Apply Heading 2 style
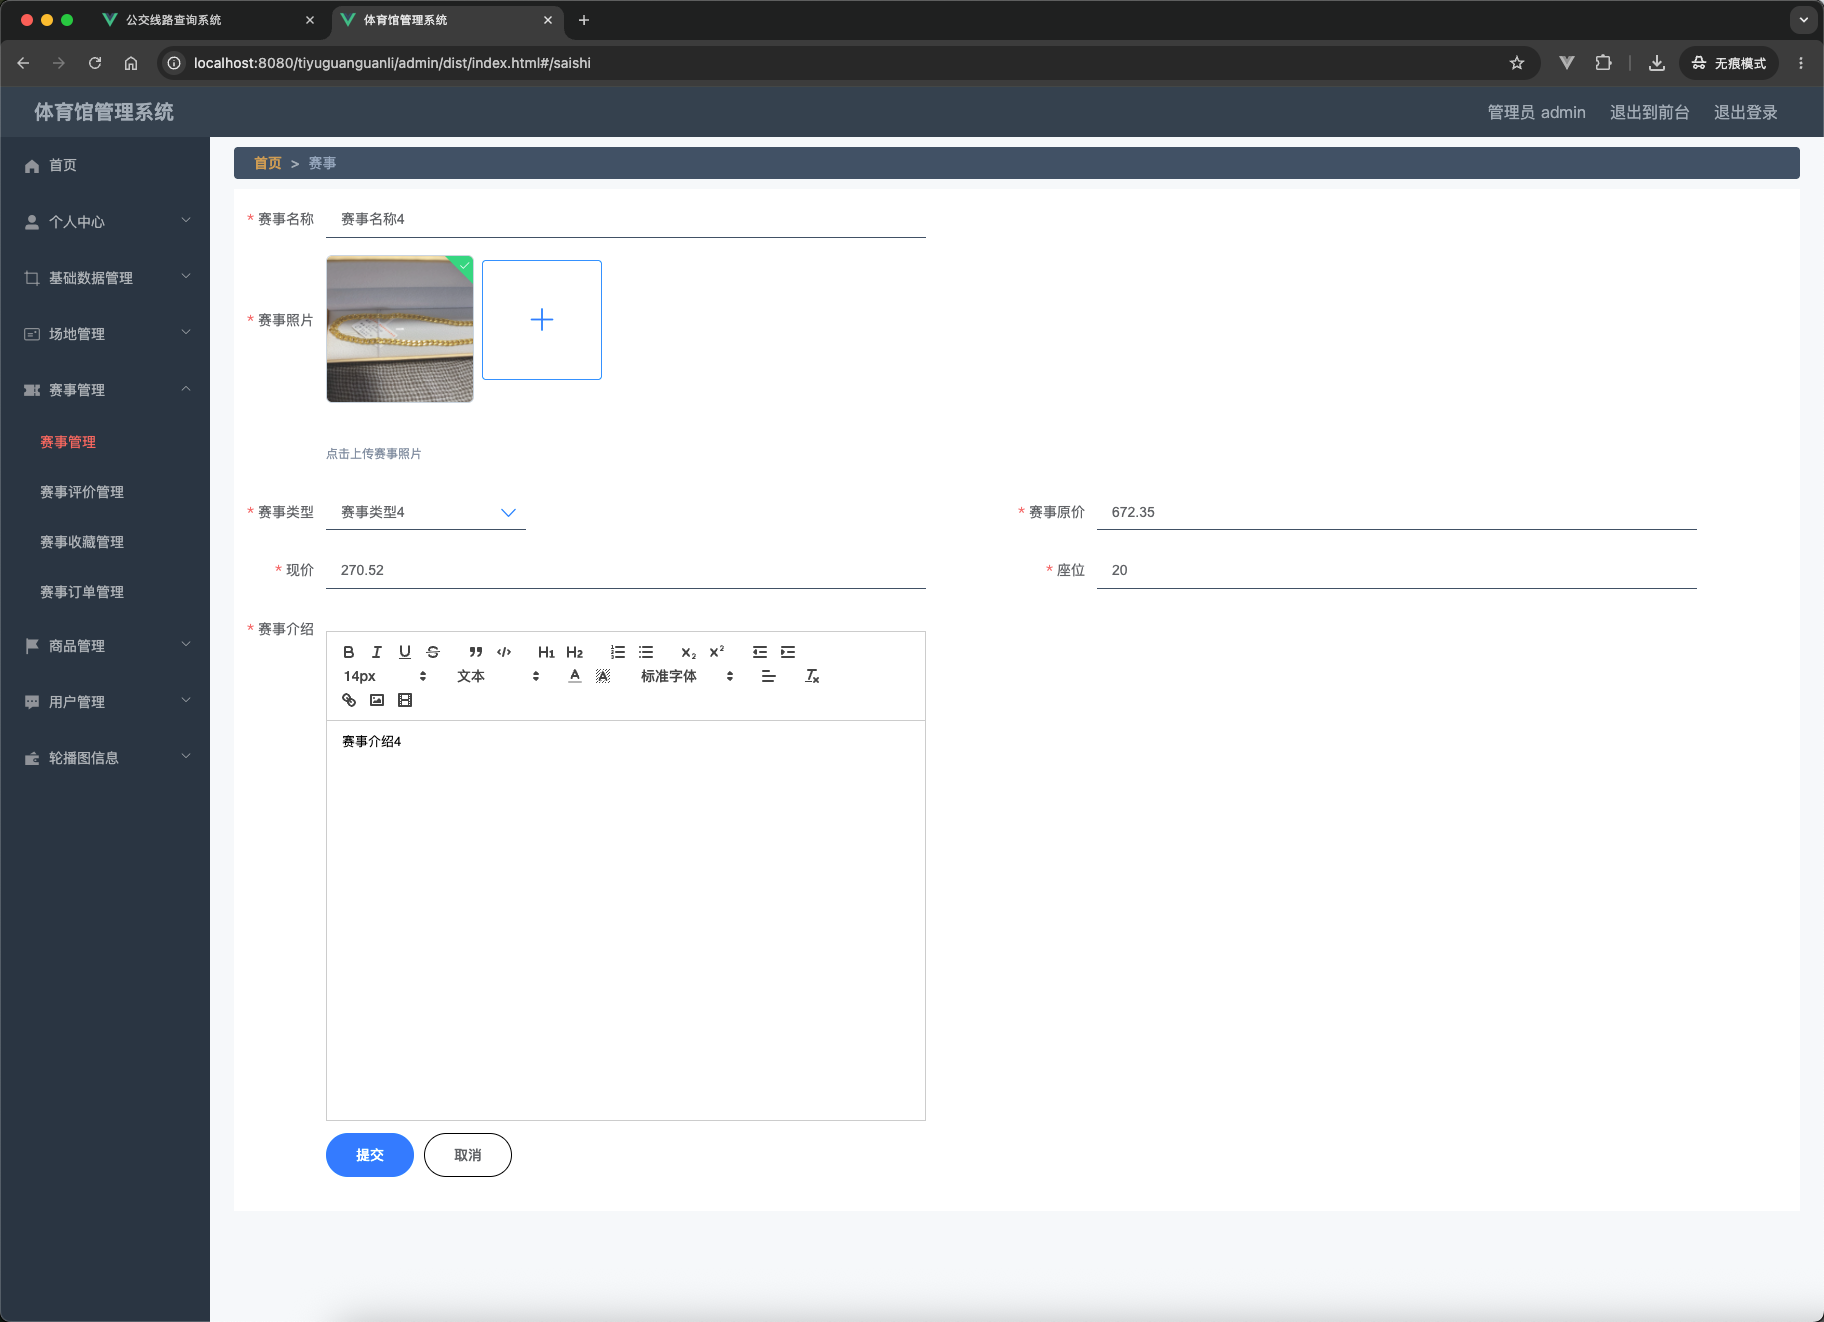Image resolution: width=1824 pixels, height=1322 pixels. coord(575,652)
